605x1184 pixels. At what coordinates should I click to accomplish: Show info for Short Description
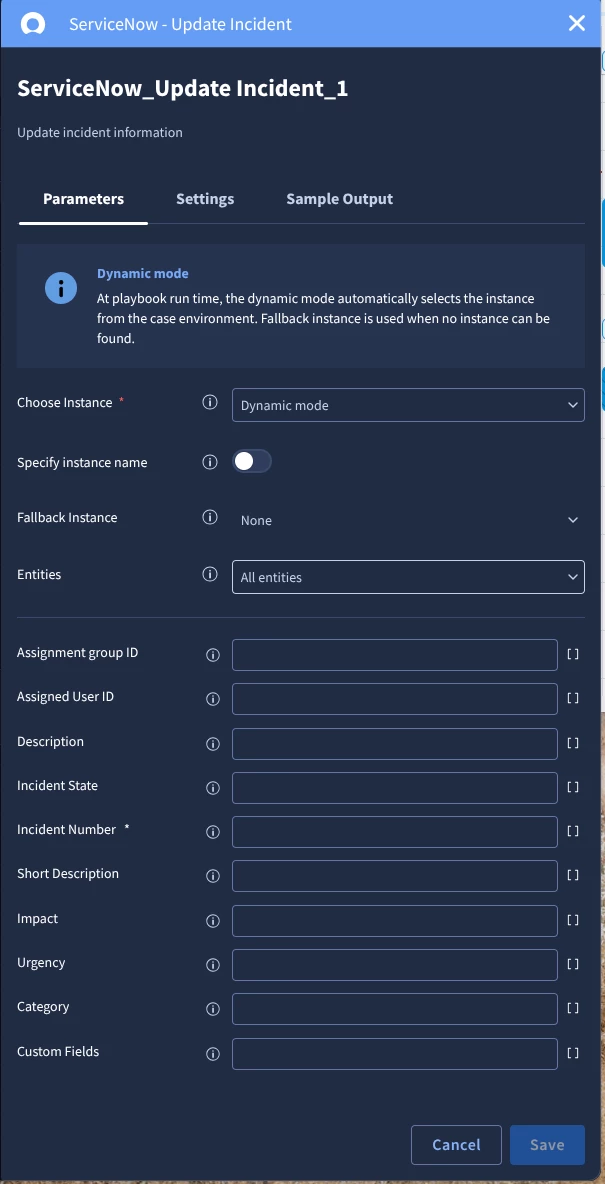point(213,876)
